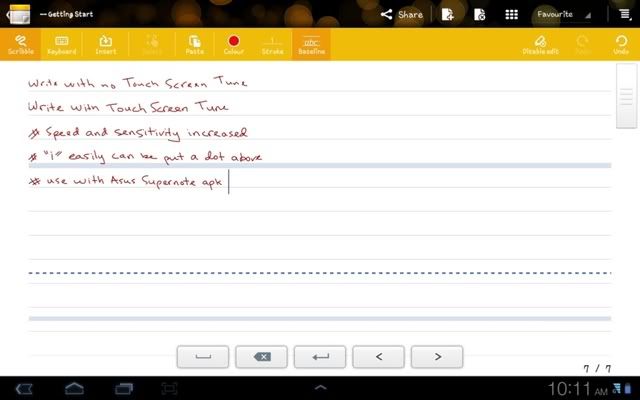Toggle Disable edit mode

[x=539, y=44]
